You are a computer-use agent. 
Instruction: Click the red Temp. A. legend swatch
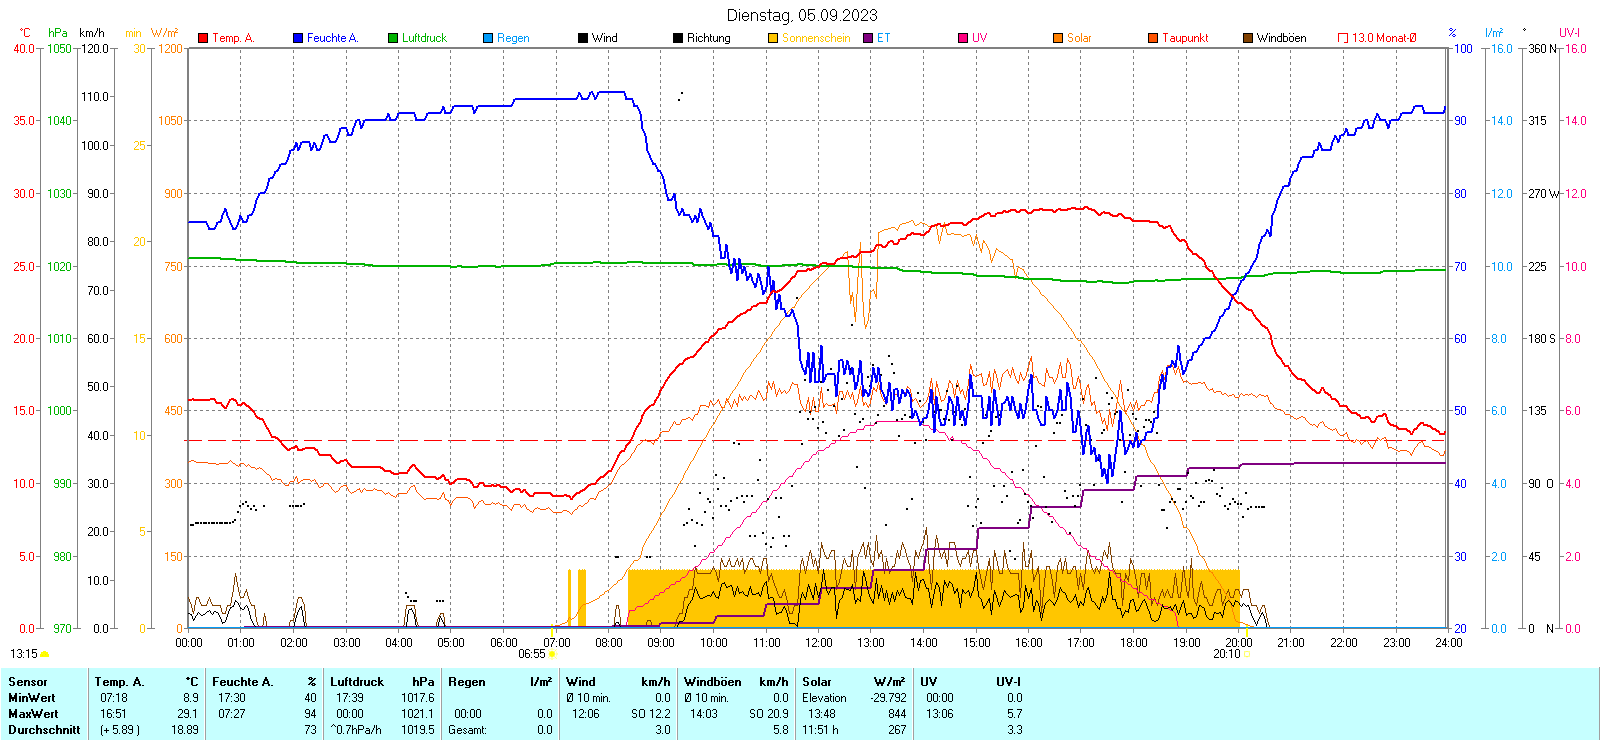pyautogui.click(x=203, y=38)
